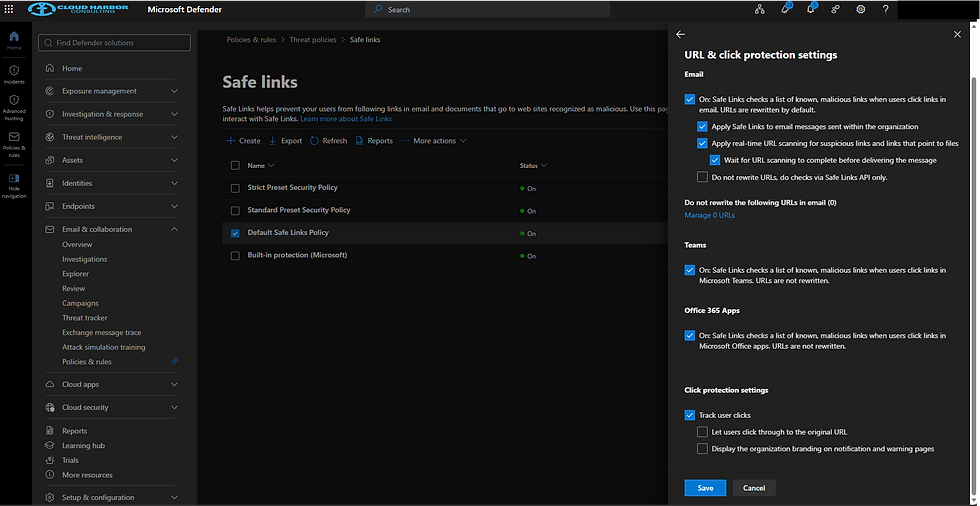This screenshot has height=506, width=980.
Task: Click Manage 0 URLs link
Action: [709, 215]
